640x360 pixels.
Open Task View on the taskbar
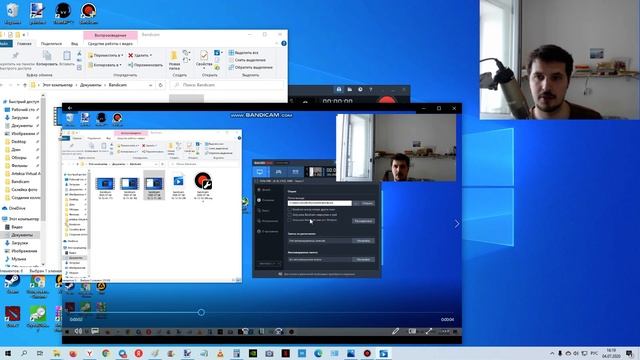tap(40, 353)
